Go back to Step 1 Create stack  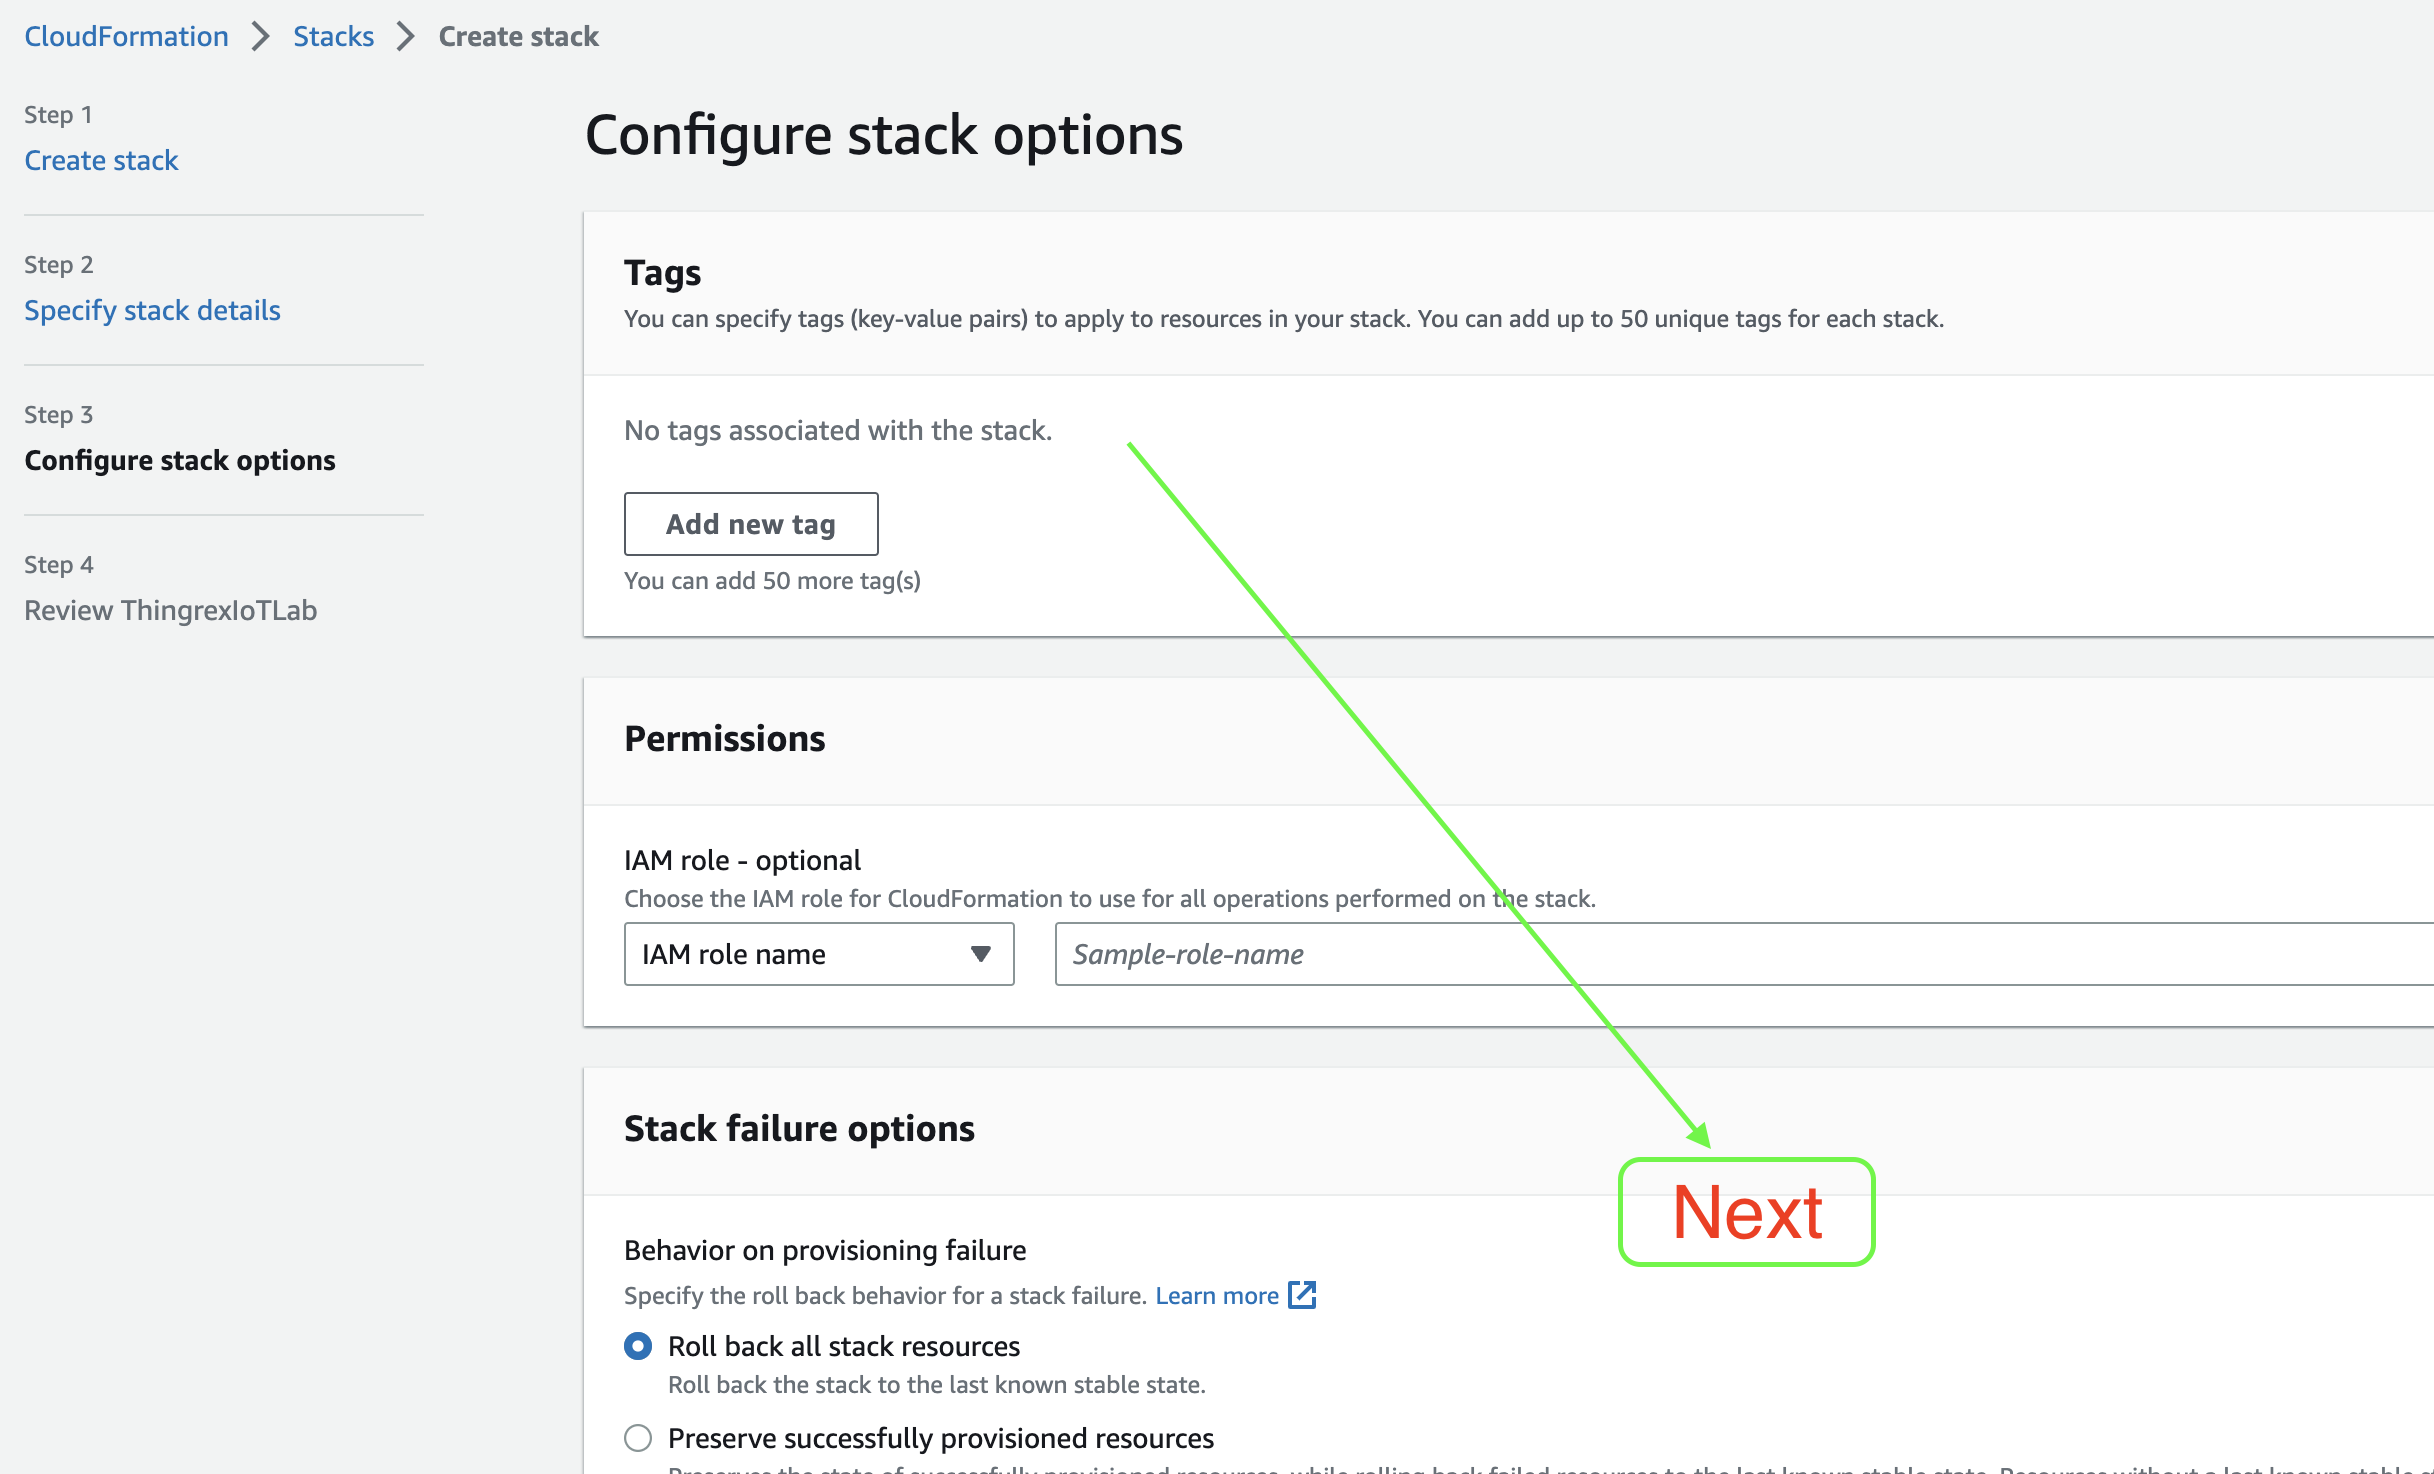pyautogui.click(x=101, y=160)
